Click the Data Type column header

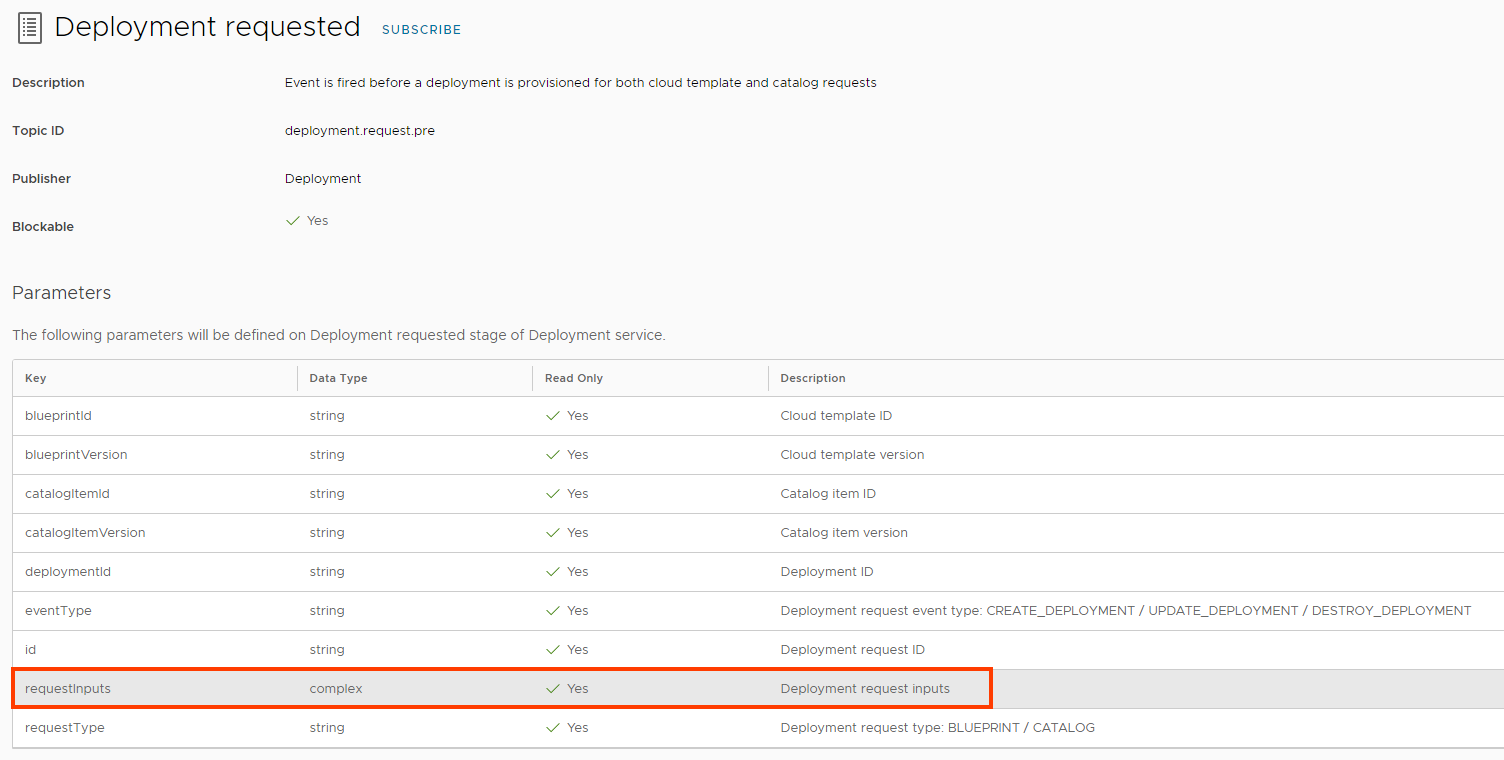pyautogui.click(x=336, y=378)
